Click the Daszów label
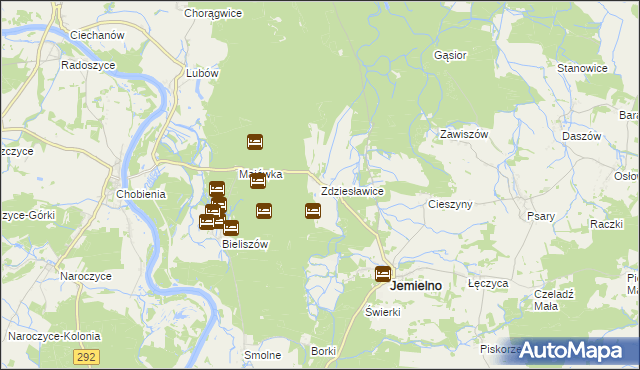This screenshot has width=640, height=370. pos(582,136)
